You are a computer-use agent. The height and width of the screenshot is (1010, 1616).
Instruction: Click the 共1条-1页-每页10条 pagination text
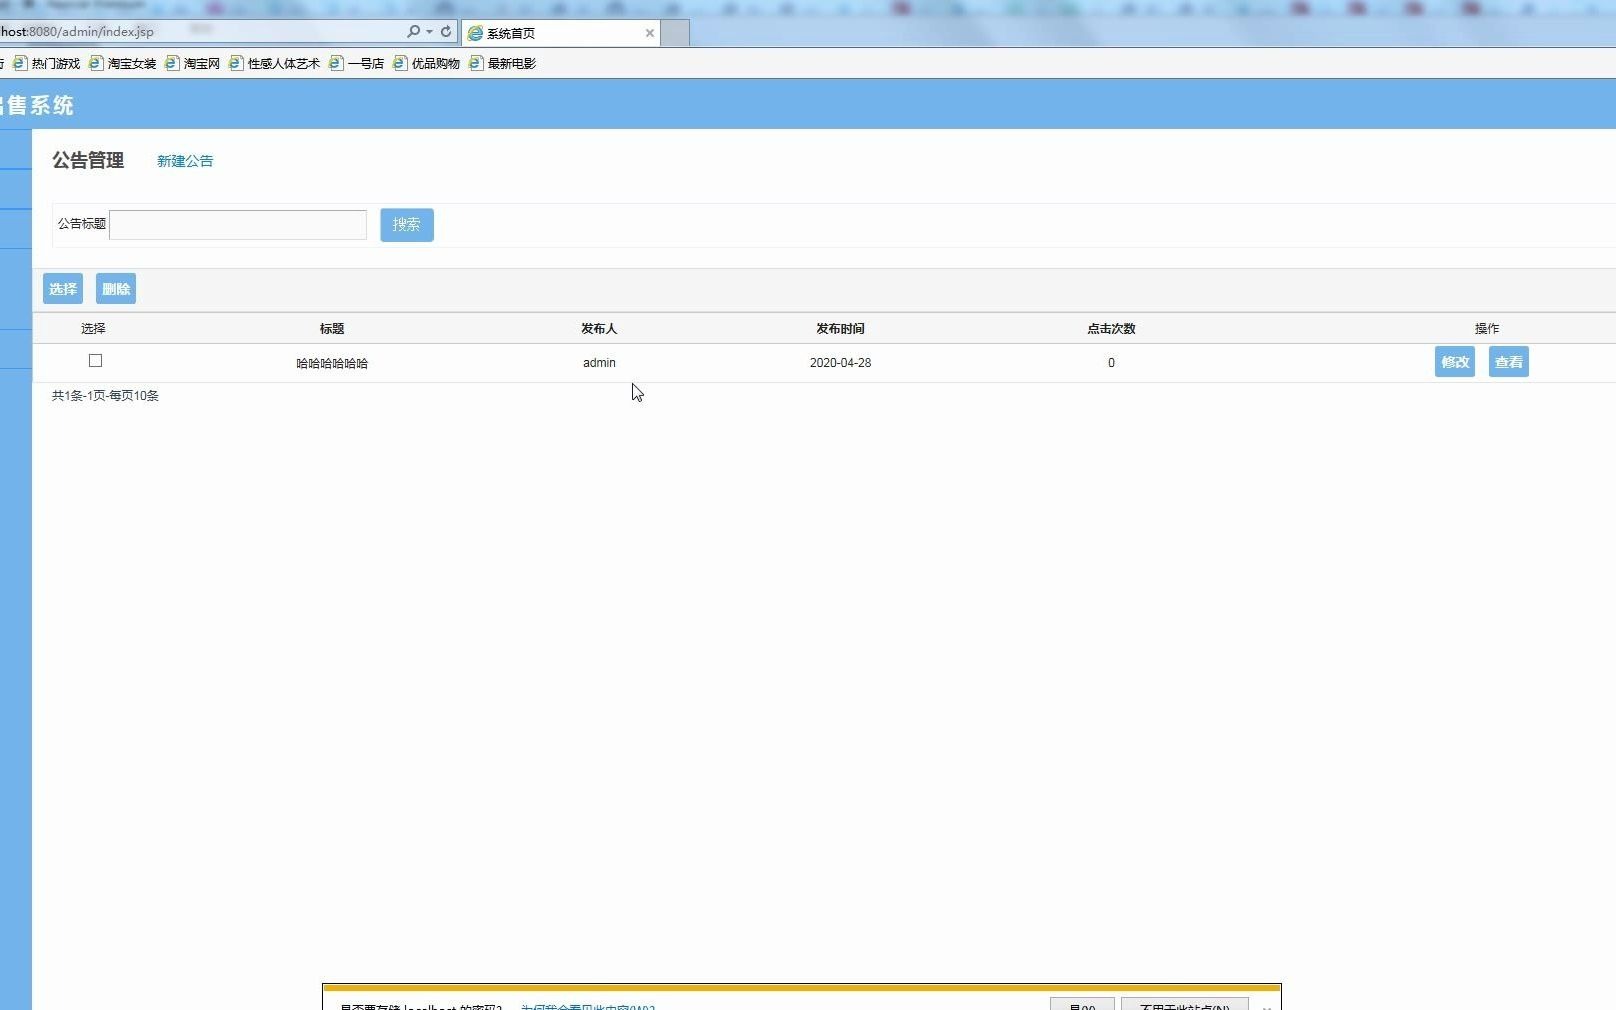tap(105, 396)
